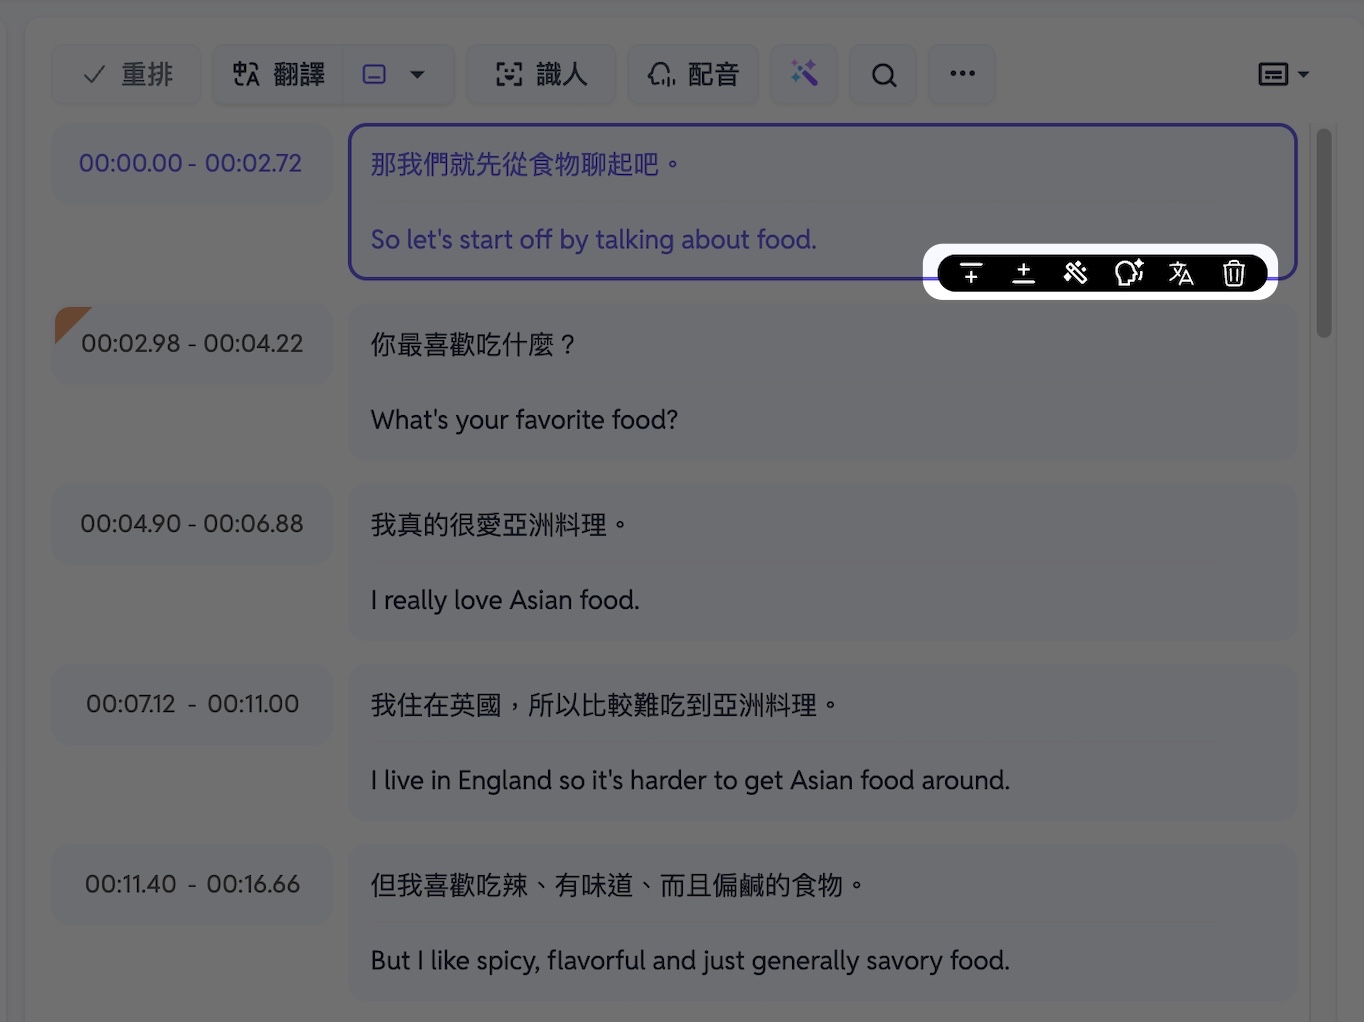1364x1022 pixels.
Task: Click text 'So let's start off by talking about food.'
Action: click(594, 240)
